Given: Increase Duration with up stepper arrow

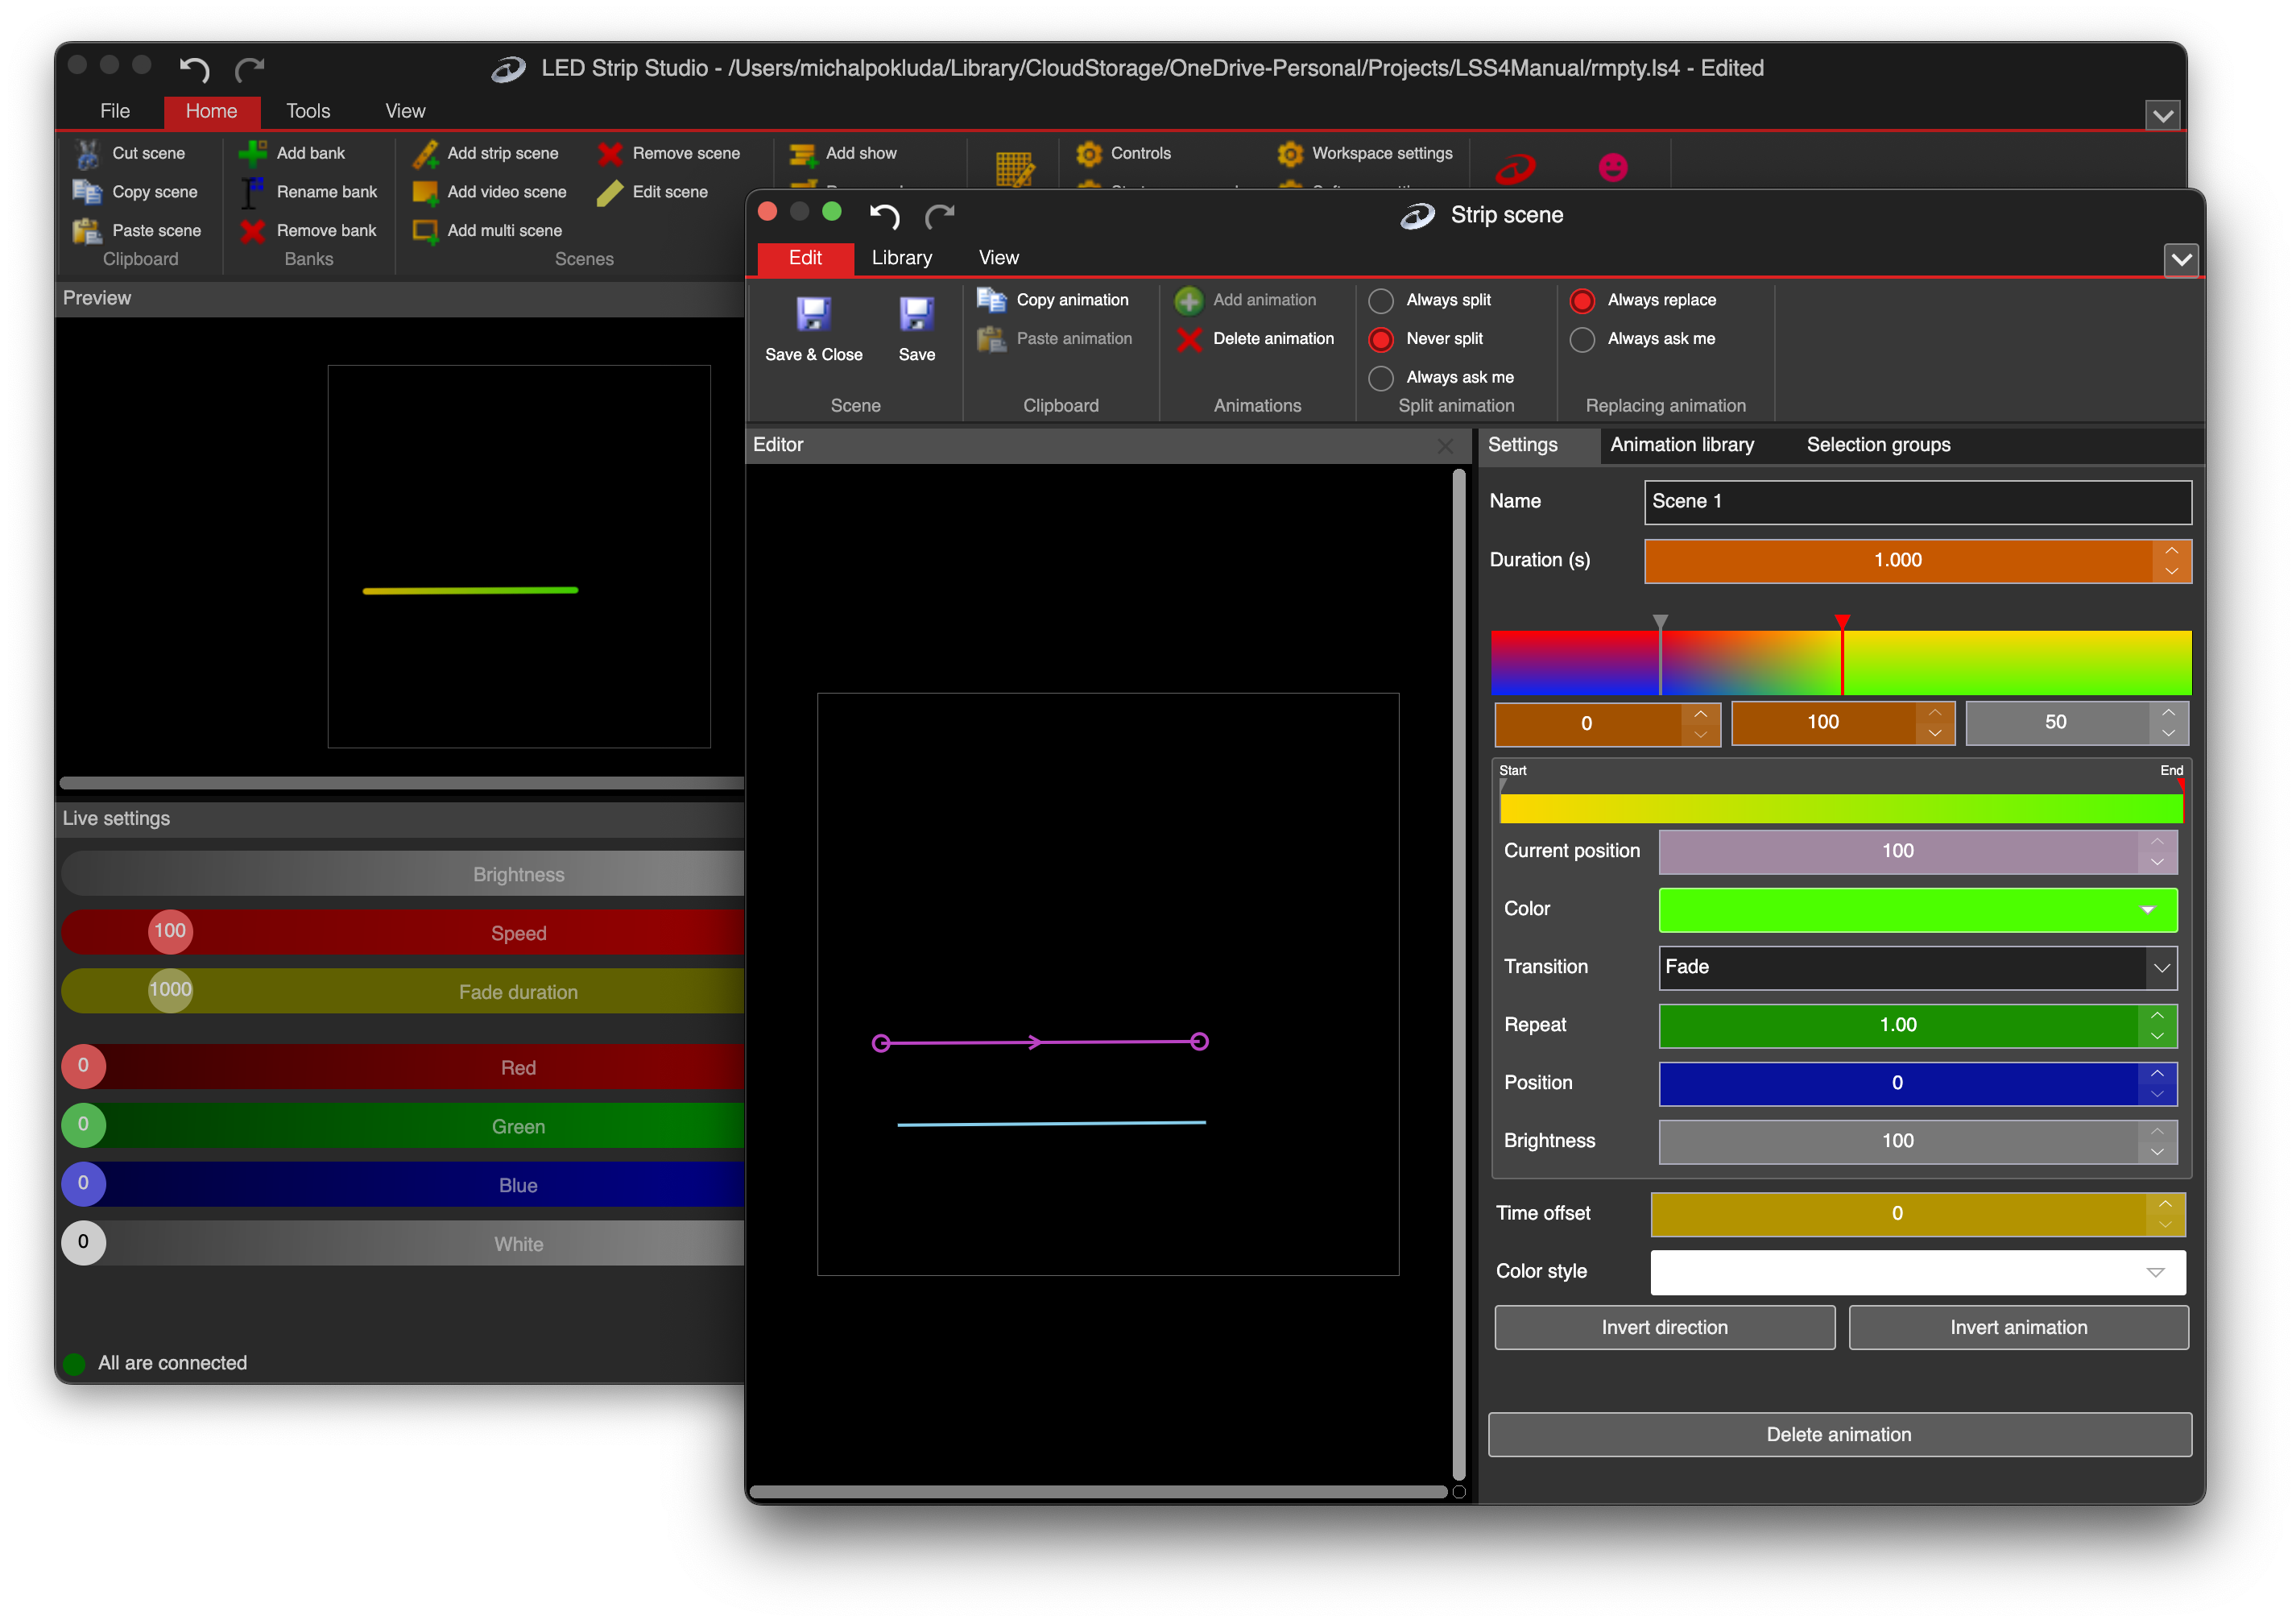Looking at the screenshot, I should pos(2172,551).
